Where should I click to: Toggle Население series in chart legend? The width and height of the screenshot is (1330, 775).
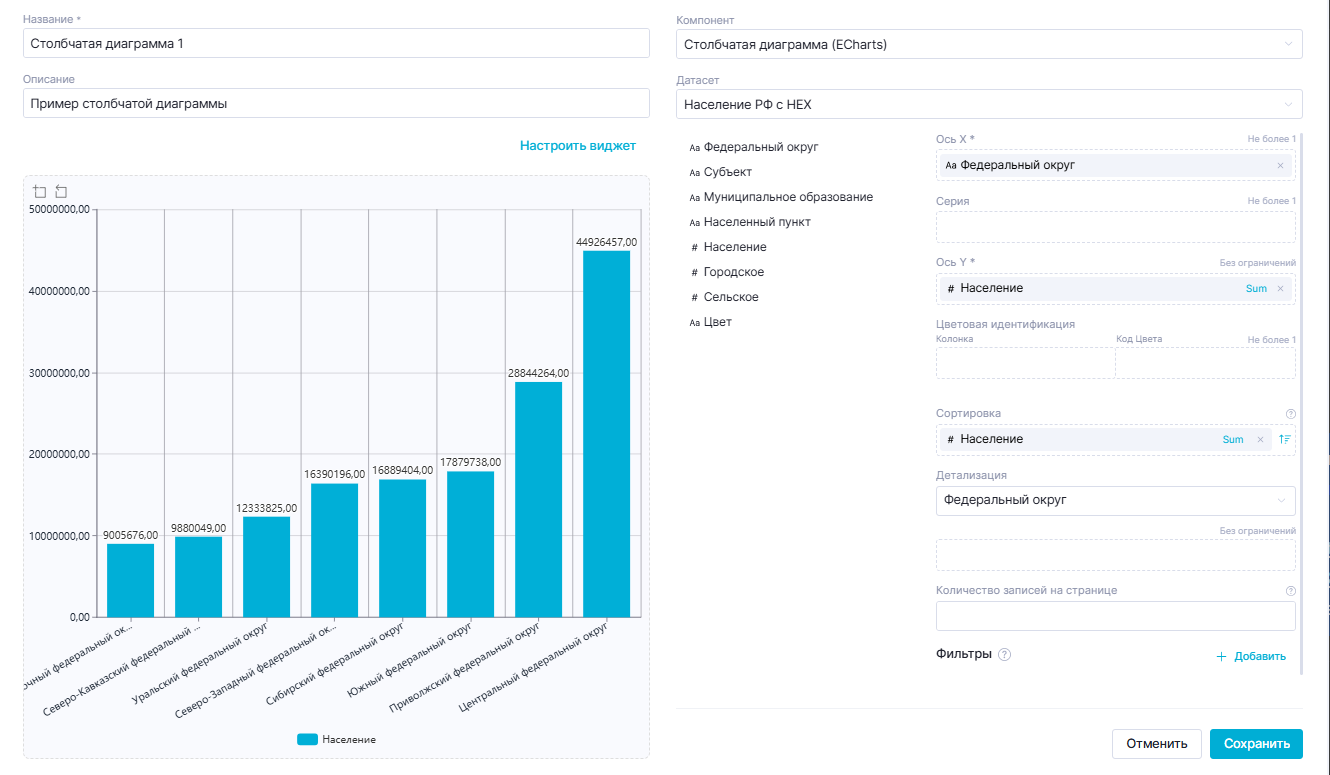click(336, 739)
